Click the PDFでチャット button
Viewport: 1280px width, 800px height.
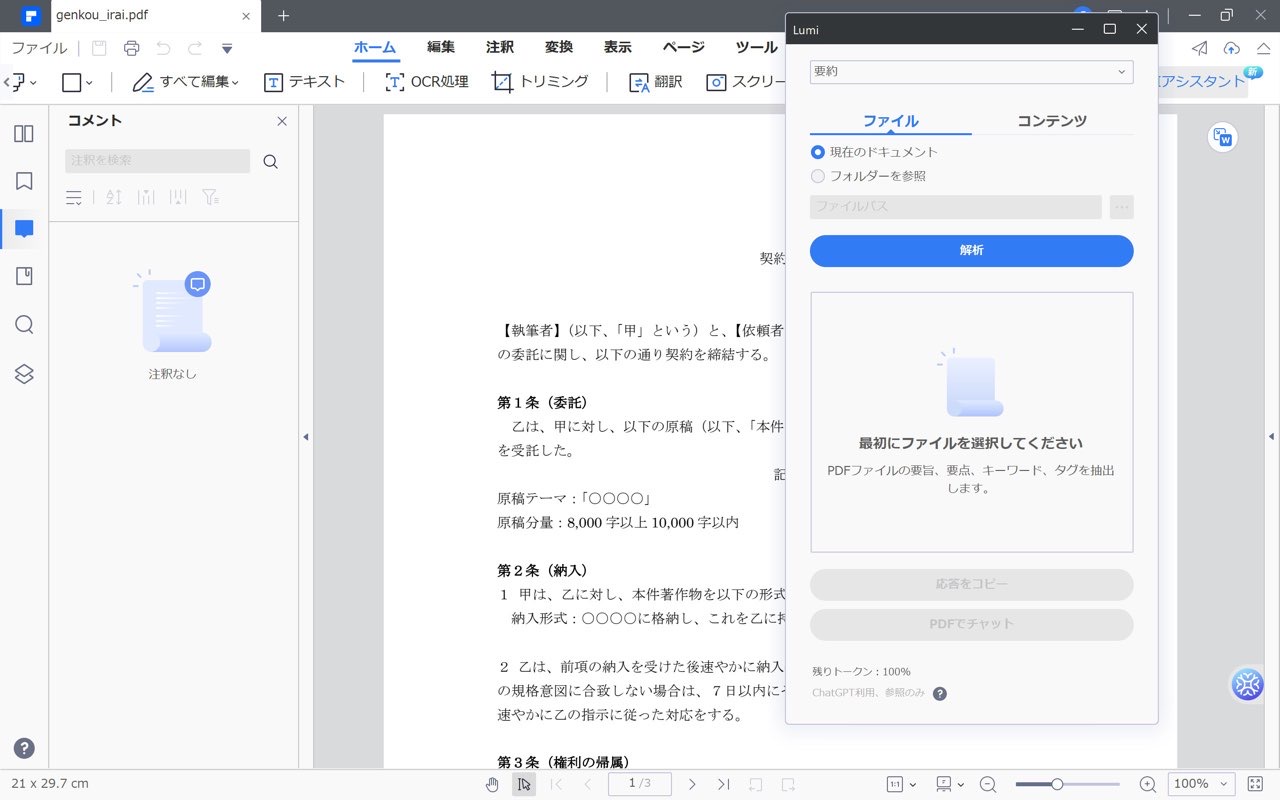coord(970,624)
